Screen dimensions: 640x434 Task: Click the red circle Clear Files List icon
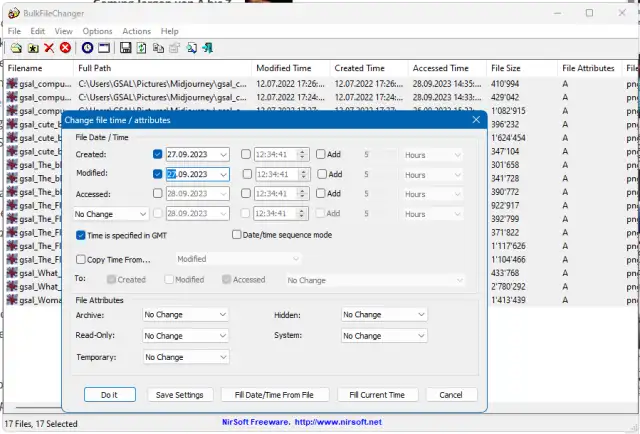pos(65,47)
